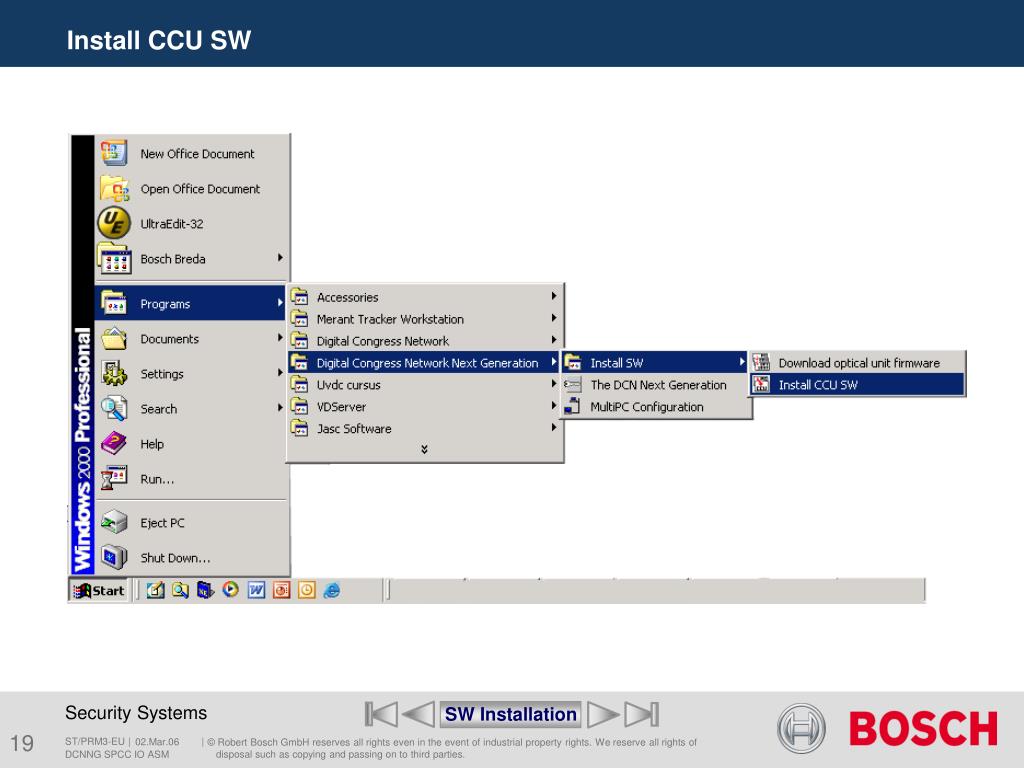Open Internet Explorer from quick launch

coord(332,590)
